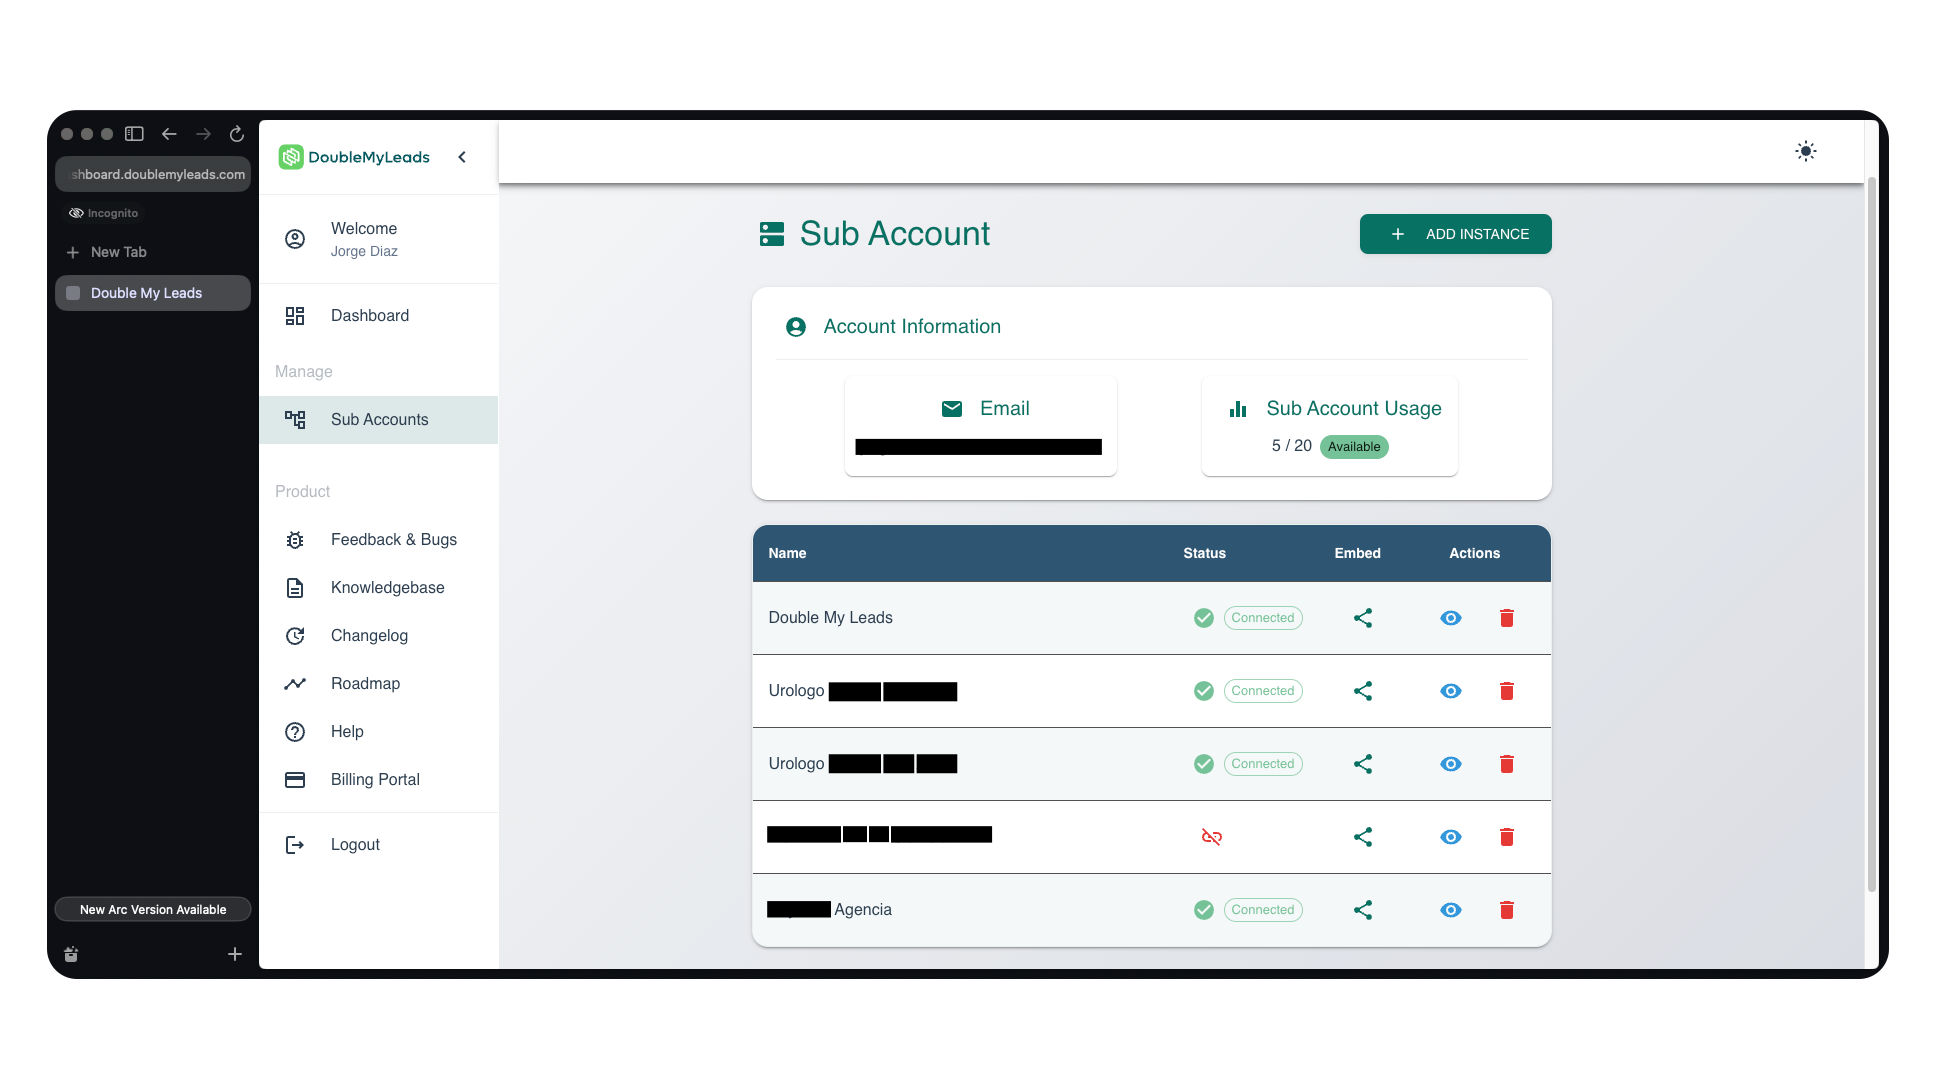This screenshot has height=1089, width=1936.
Task: Click trash icon in Double My Leads row
Action: click(x=1506, y=618)
